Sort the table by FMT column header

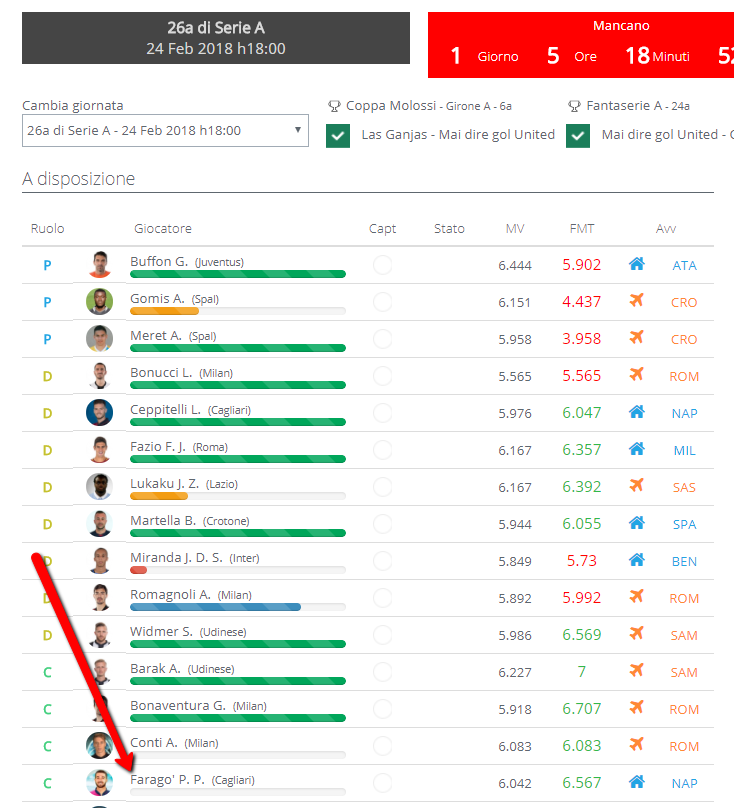[x=581, y=229]
